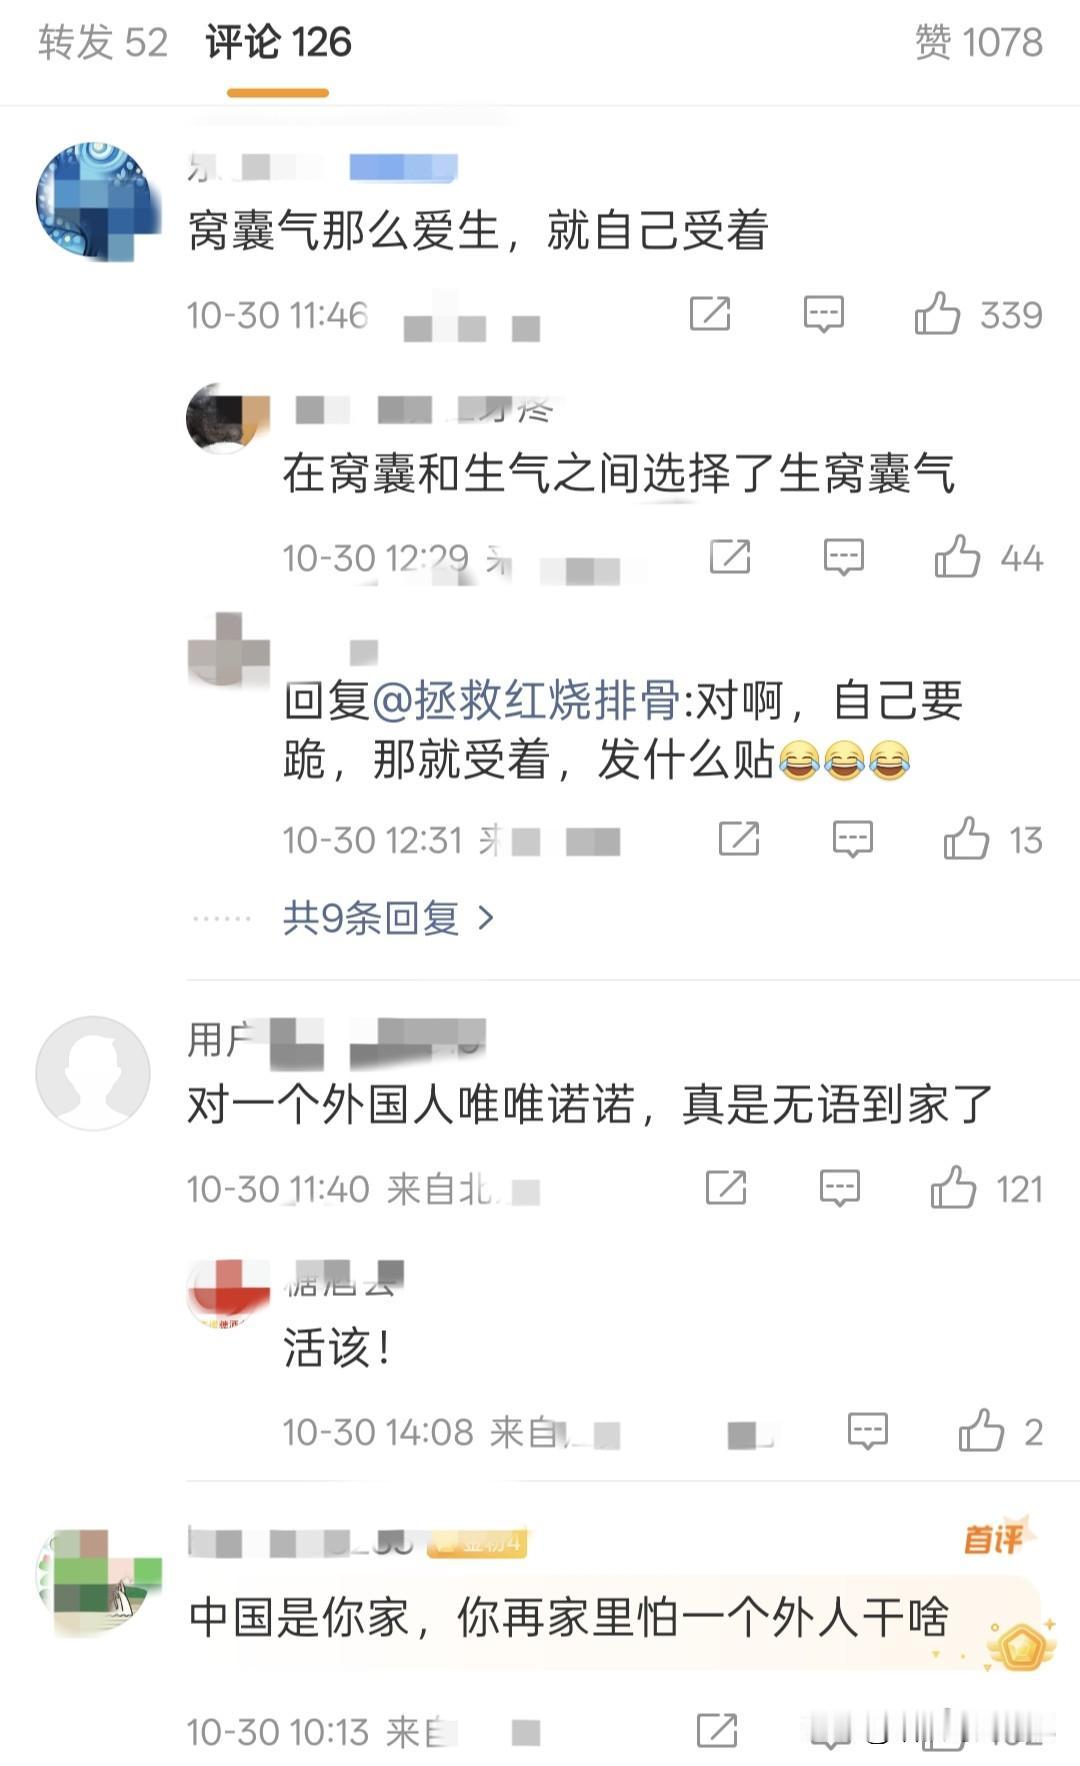Tap the repost icon on the 11:46 comment
Screen dimensions: 1080x1766
point(710,314)
